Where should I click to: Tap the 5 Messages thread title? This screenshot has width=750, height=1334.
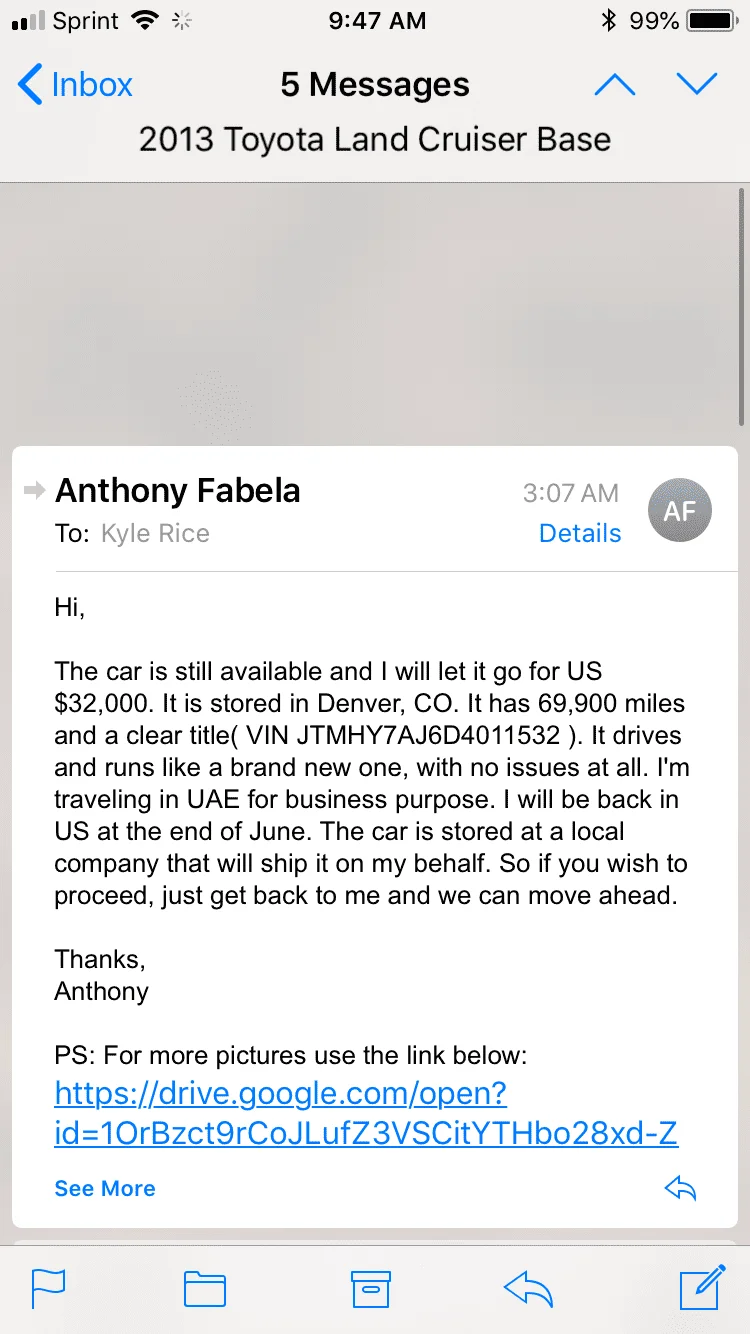coord(375,85)
